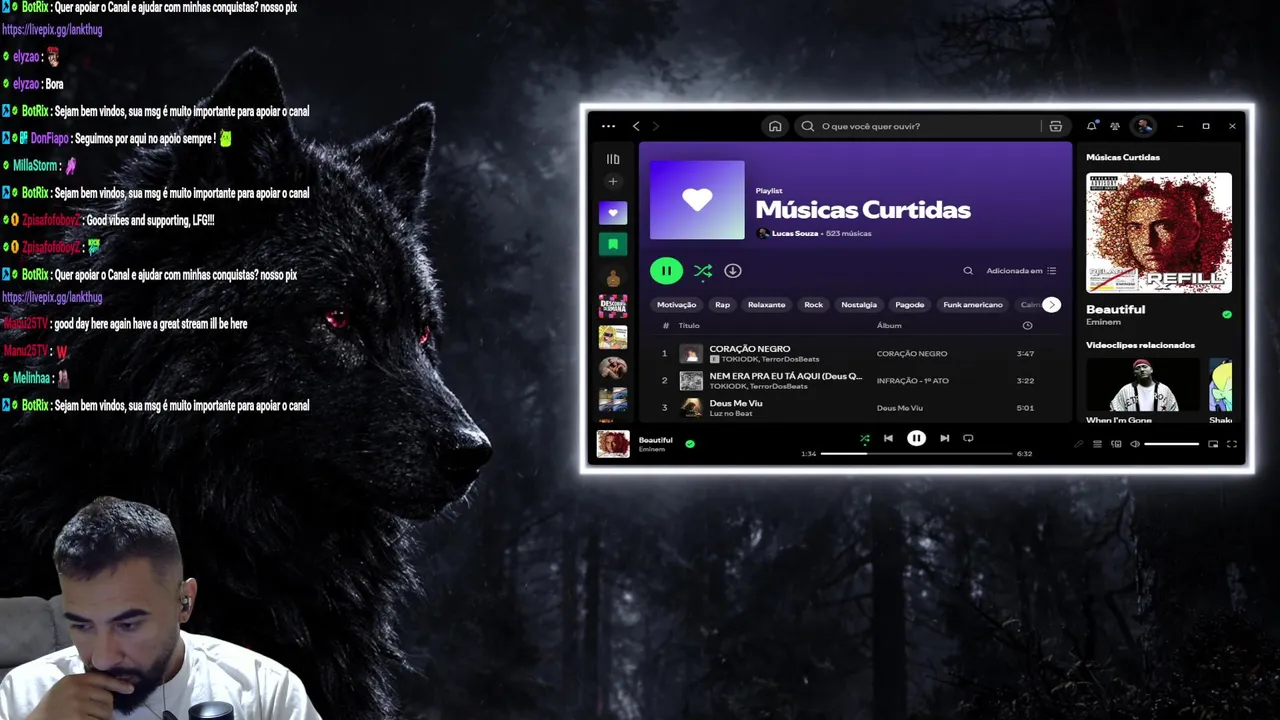The image size is (1280, 720).
Task: Filter by Motivação chip
Action: tap(677, 305)
